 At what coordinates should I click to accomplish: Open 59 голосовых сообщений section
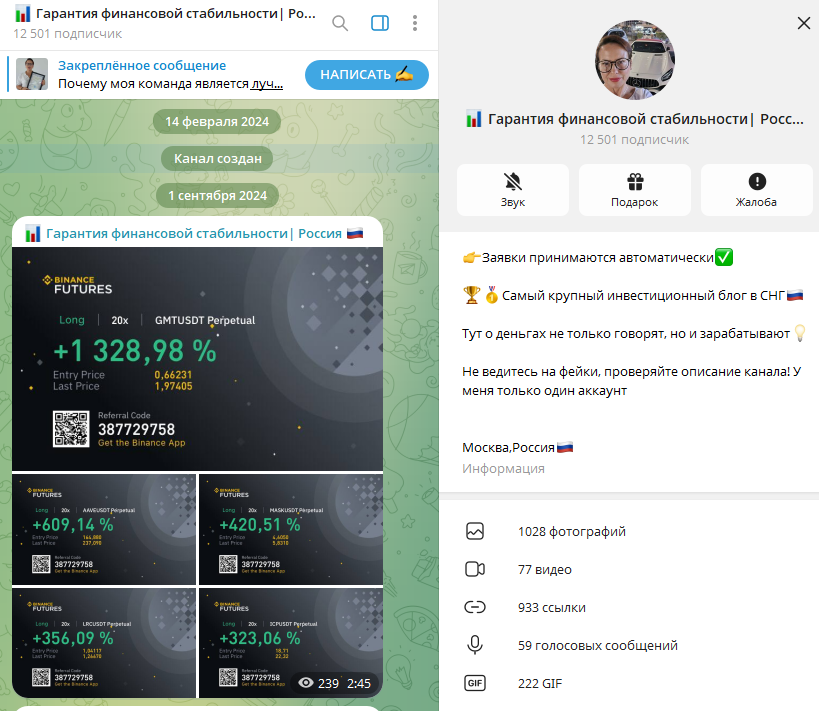pyautogui.click(x=629, y=645)
